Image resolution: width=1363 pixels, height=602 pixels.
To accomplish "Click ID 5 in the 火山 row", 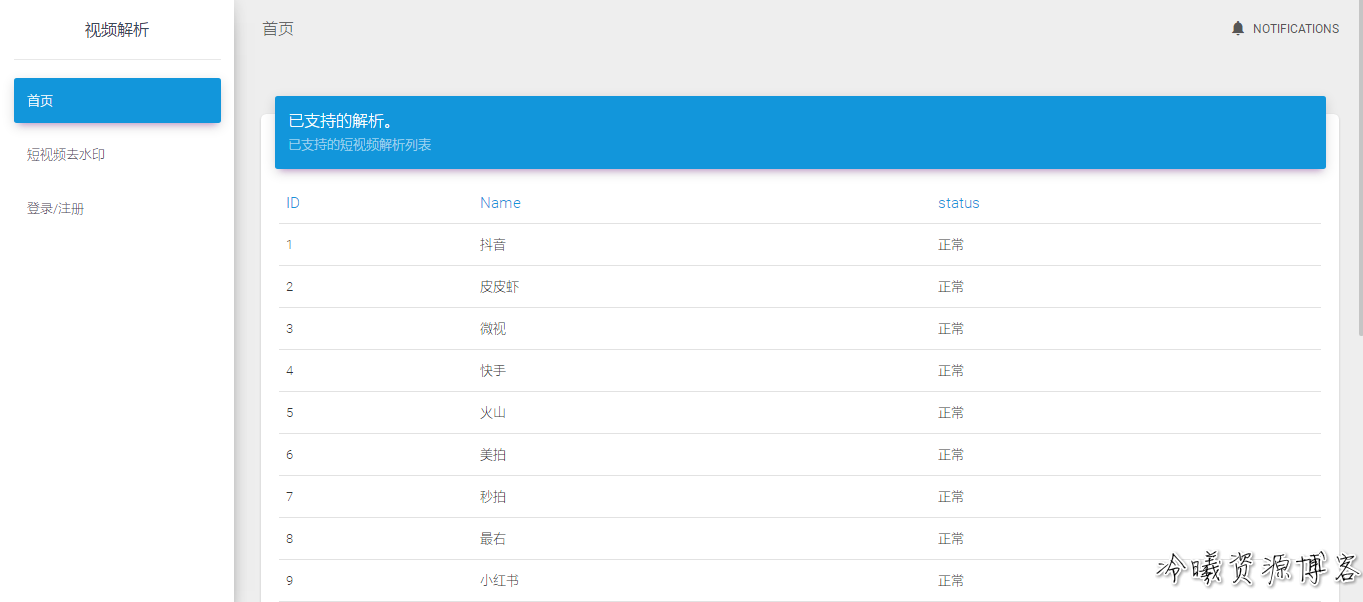I will [x=290, y=413].
